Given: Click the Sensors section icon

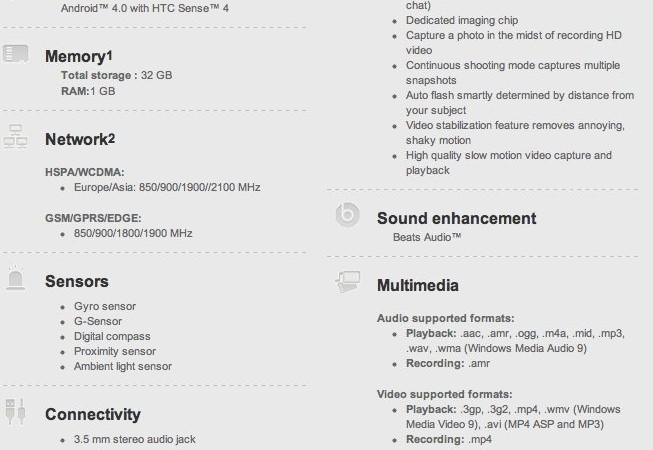Looking at the screenshot, I should click(x=14, y=279).
